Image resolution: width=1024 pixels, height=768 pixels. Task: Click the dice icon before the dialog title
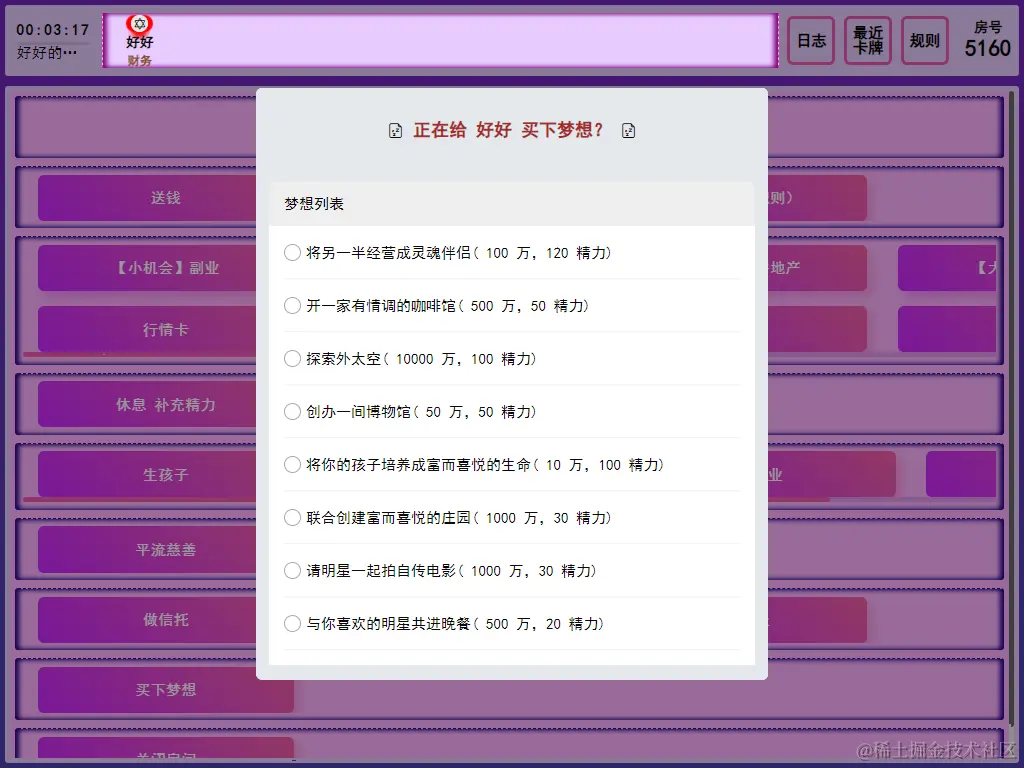coord(395,131)
